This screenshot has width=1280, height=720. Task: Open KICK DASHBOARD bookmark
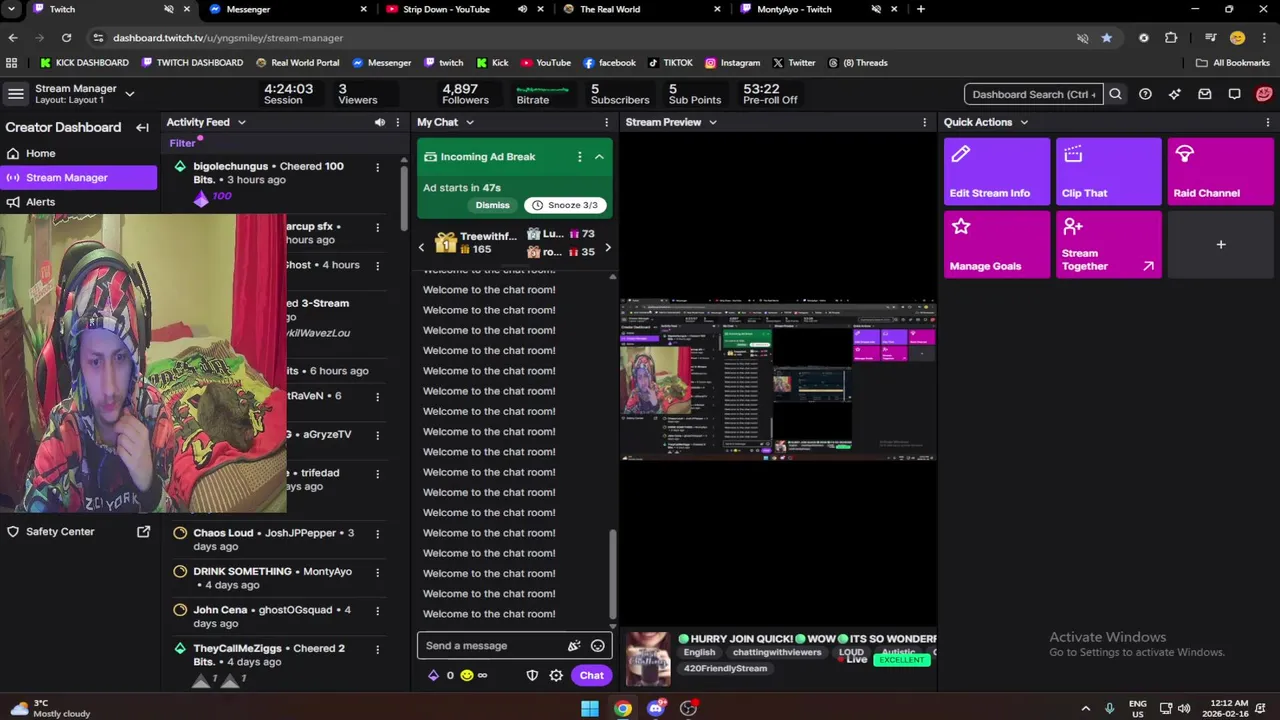point(84,62)
